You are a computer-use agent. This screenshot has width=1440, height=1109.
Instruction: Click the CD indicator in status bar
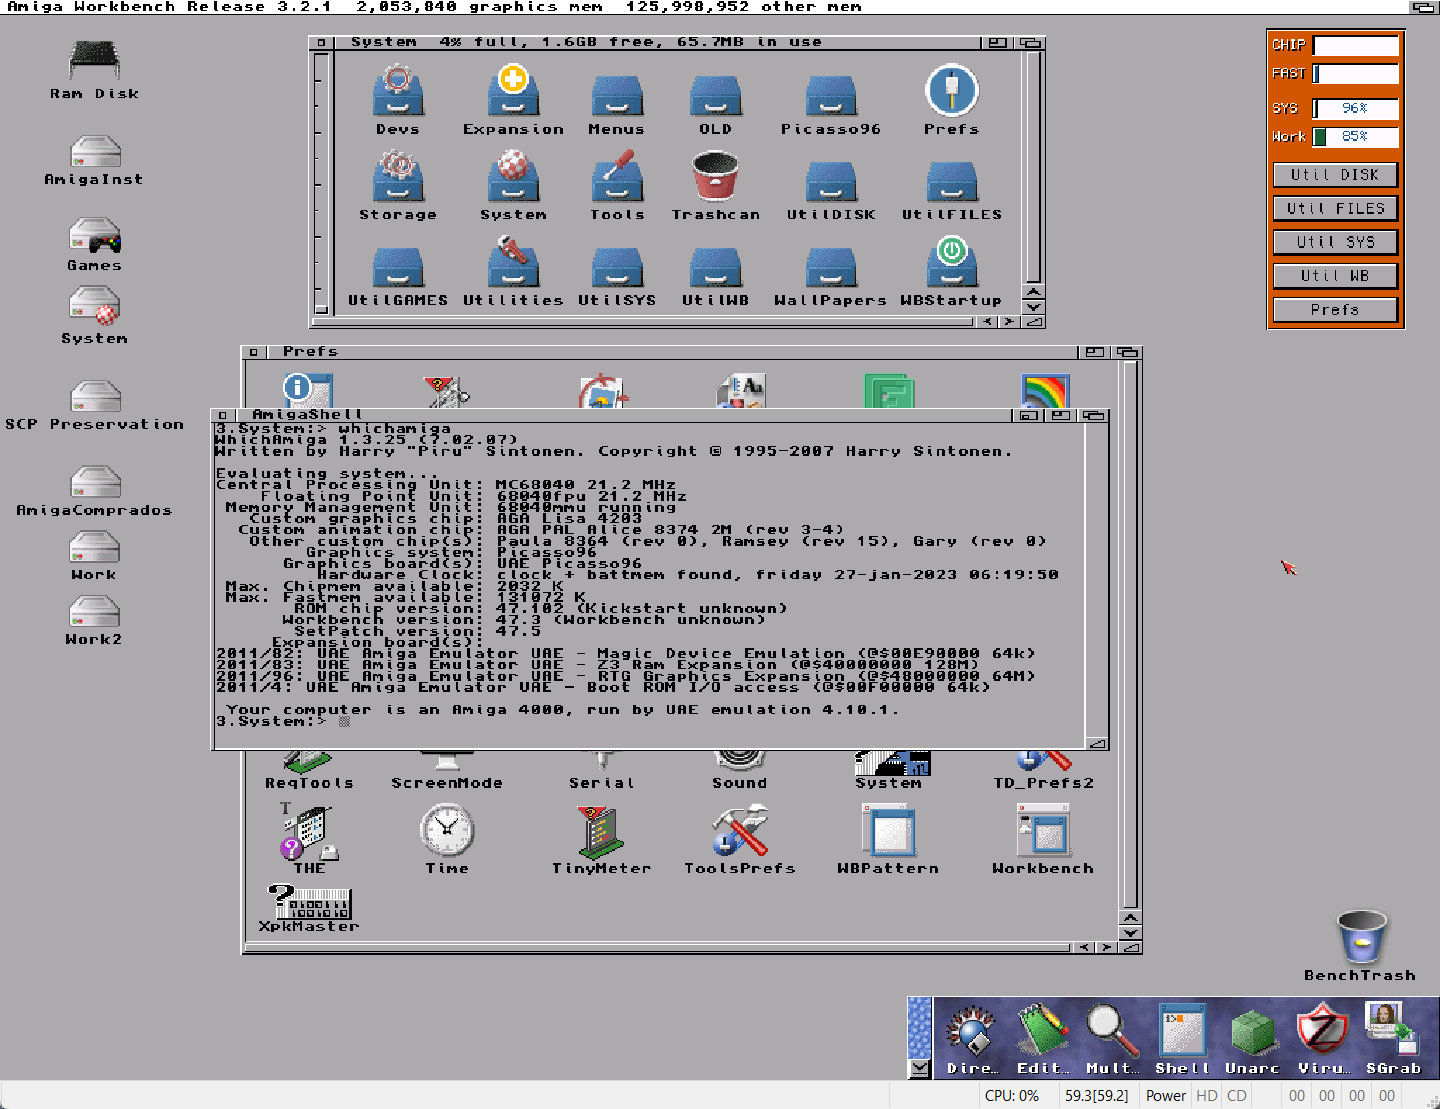(1237, 1096)
